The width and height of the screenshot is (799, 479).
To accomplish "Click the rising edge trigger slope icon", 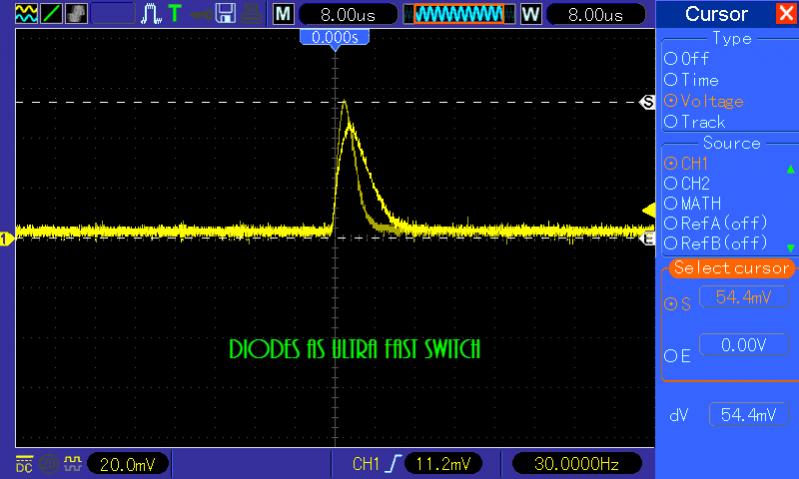I will [394, 464].
